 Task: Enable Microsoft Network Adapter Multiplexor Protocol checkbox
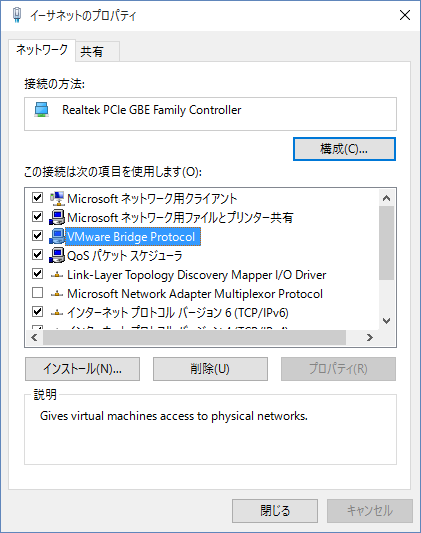[x=37, y=293]
